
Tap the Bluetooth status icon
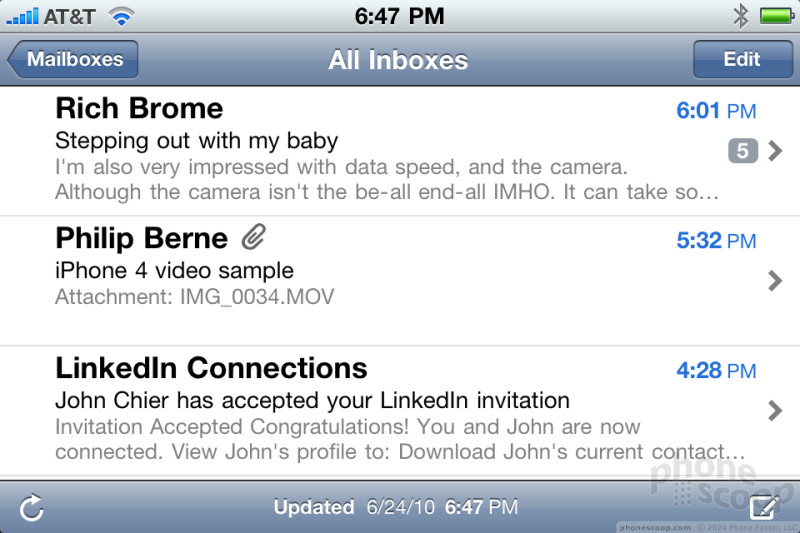click(740, 16)
